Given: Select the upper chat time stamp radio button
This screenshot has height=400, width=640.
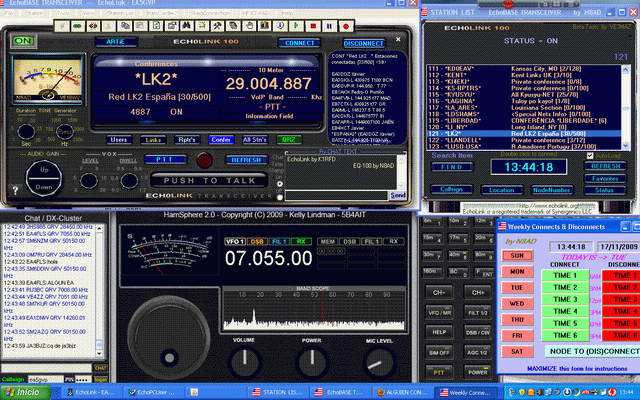Looking at the screenshot, I should coord(280,184).
